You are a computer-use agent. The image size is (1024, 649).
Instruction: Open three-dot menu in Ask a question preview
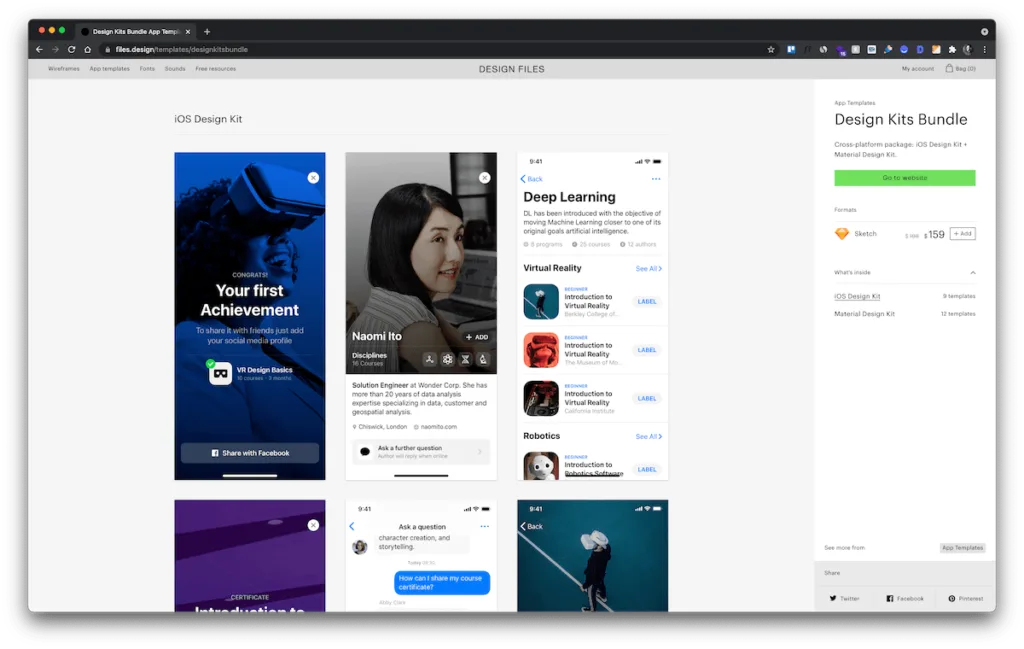[x=485, y=526]
